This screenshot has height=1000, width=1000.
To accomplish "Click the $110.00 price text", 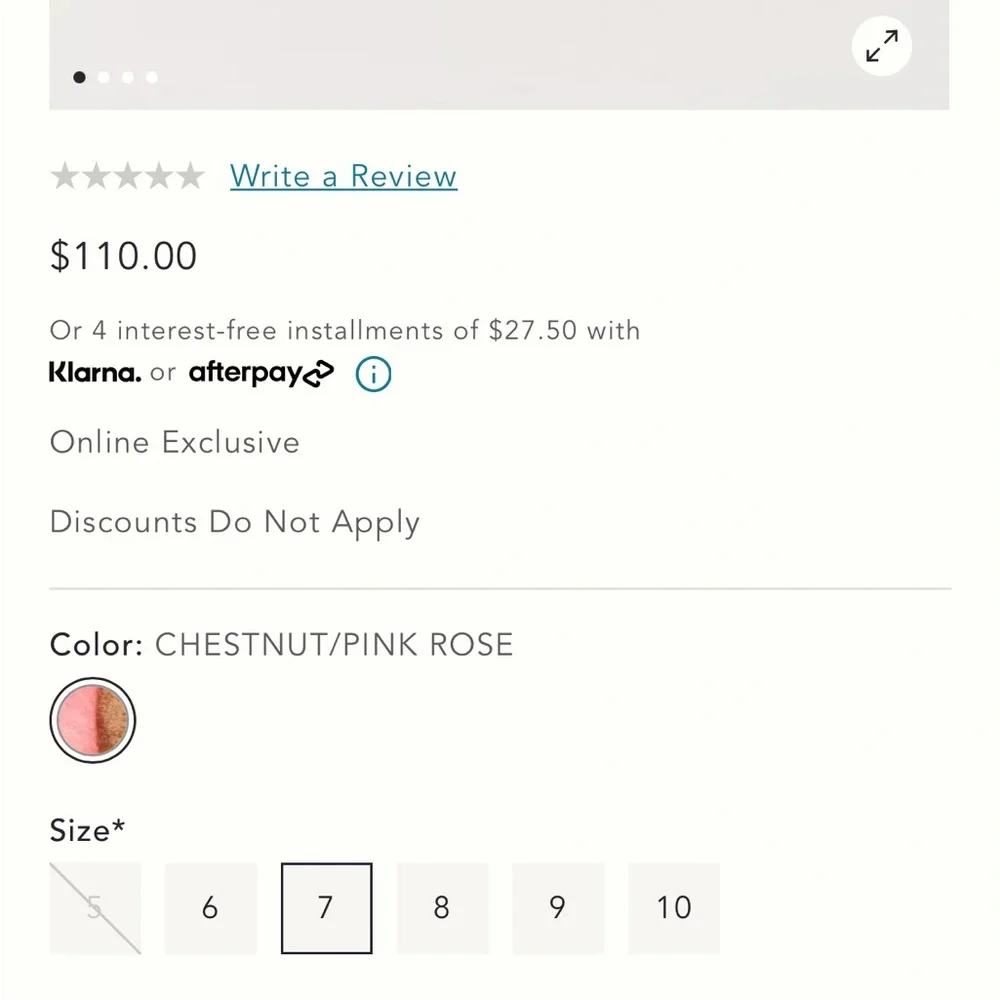I will 123,256.
